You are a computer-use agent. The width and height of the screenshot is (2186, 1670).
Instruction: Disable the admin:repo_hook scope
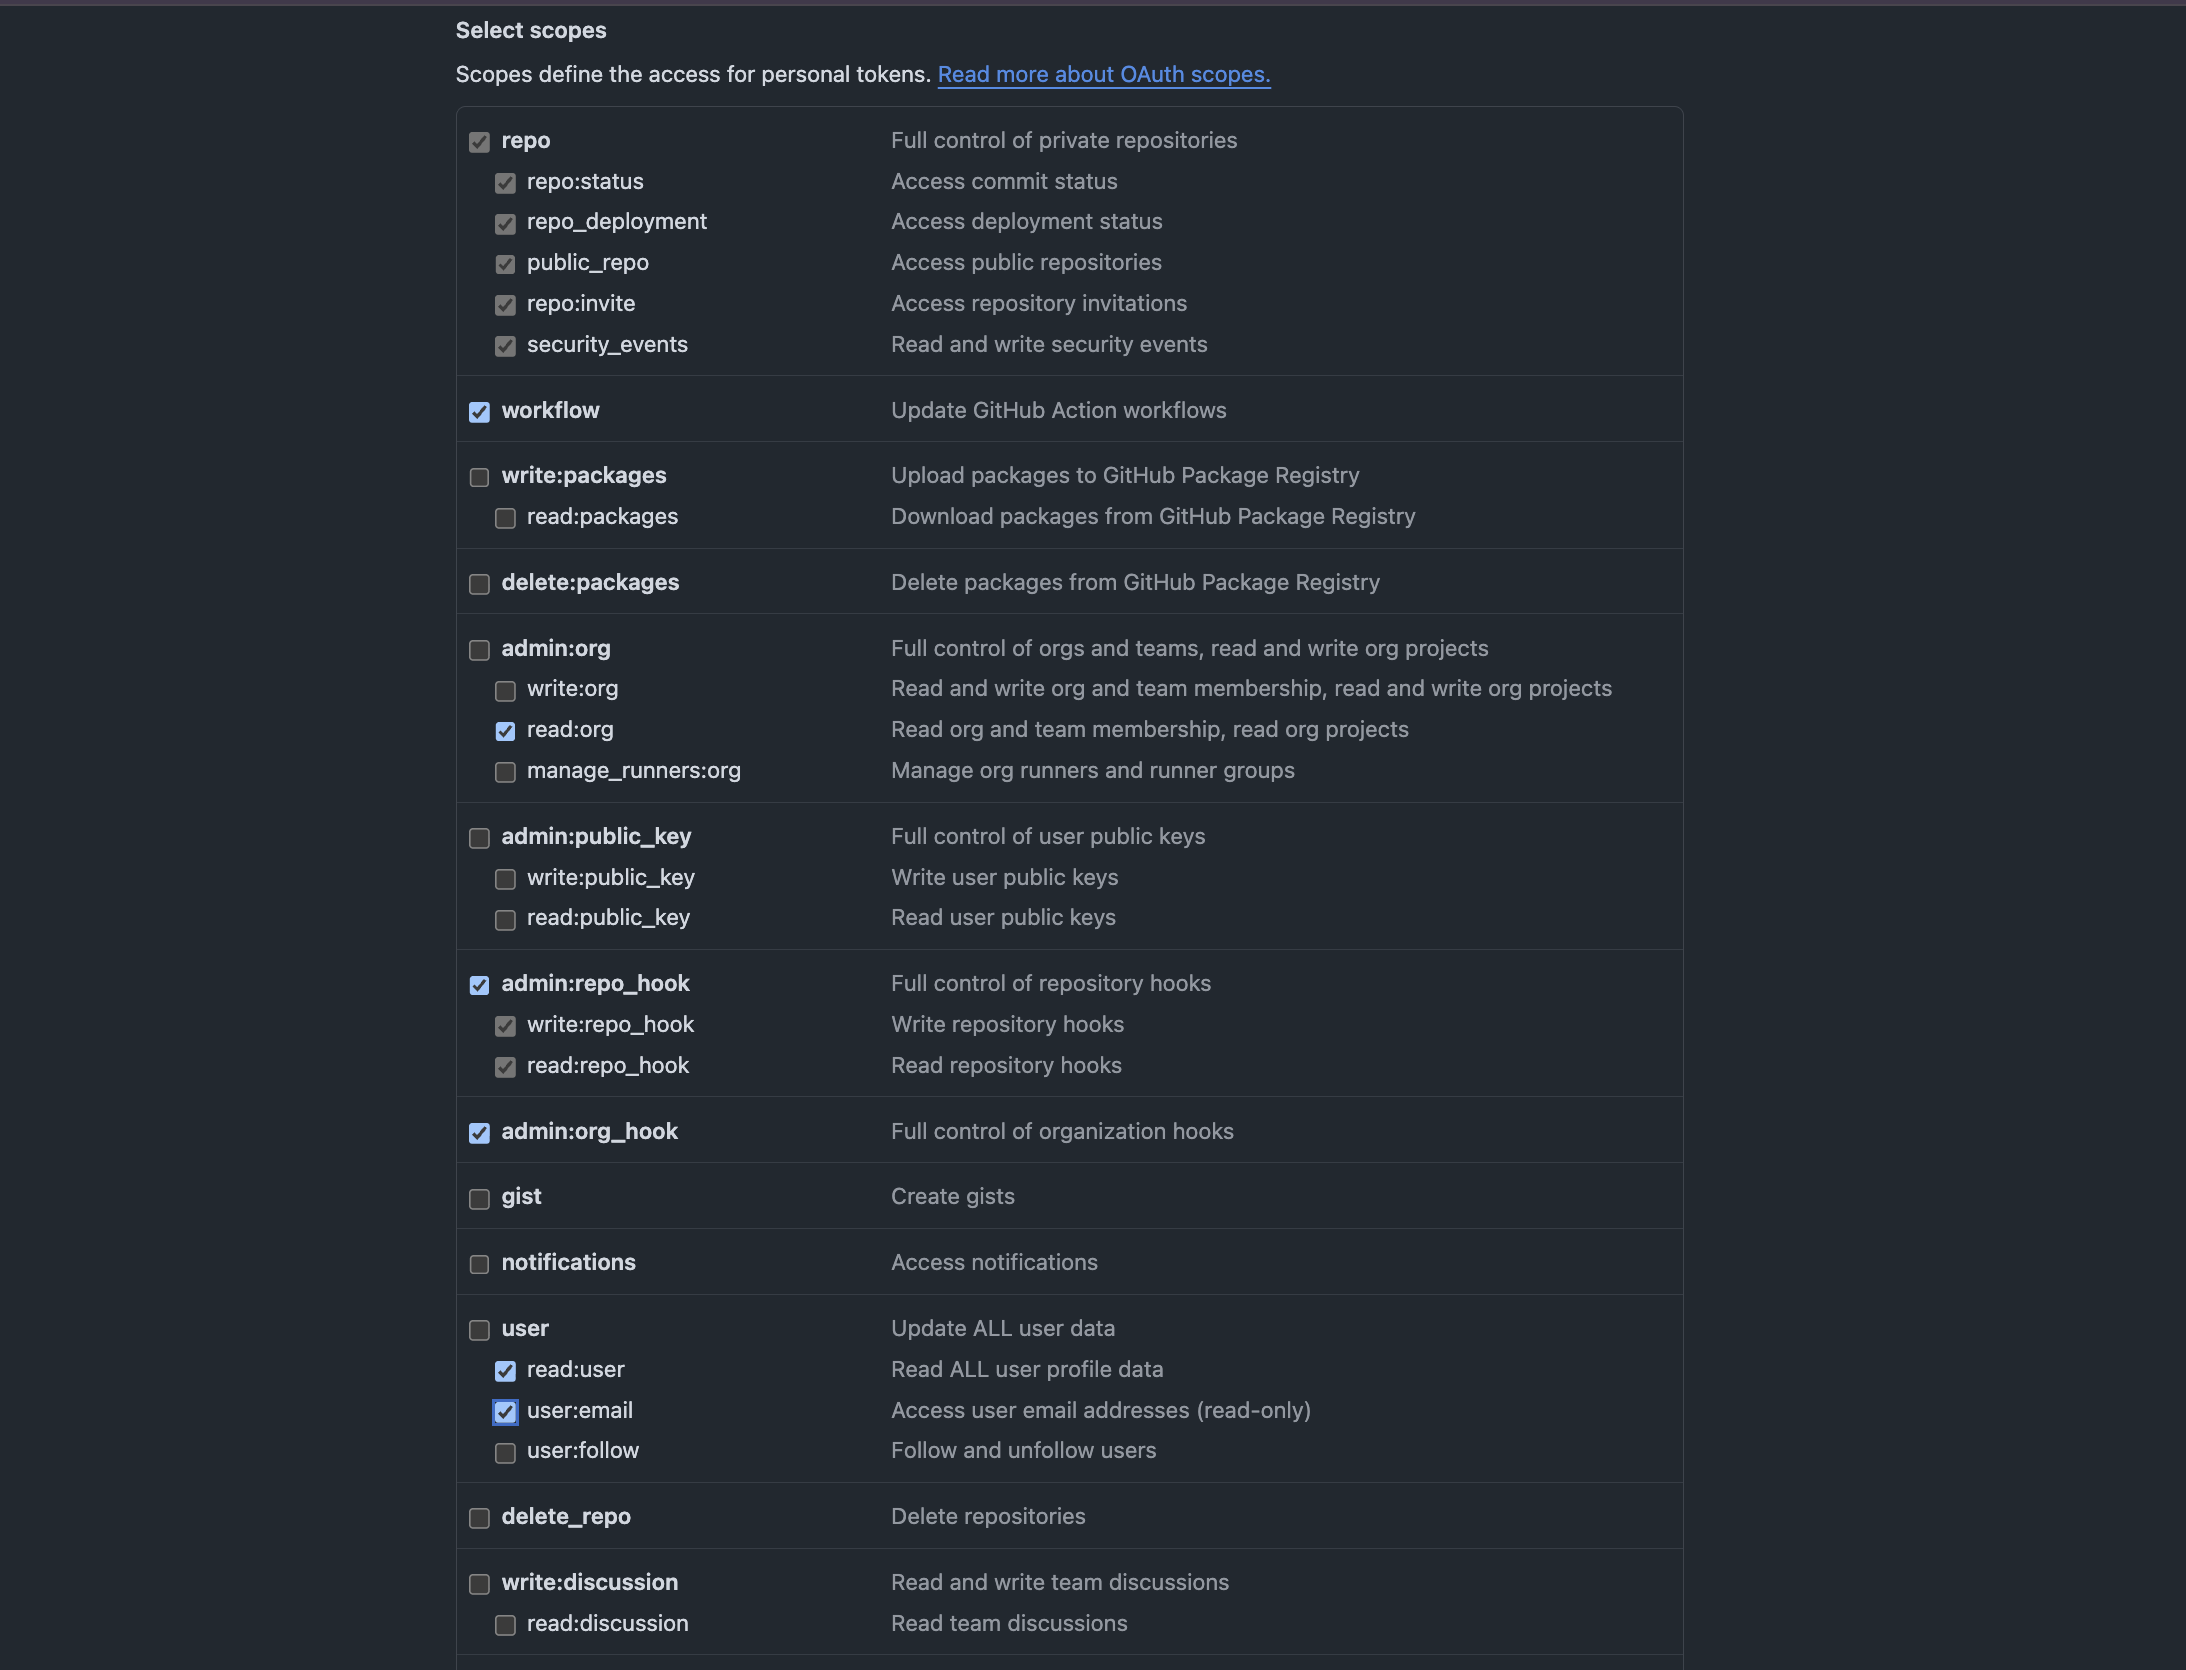[480, 985]
